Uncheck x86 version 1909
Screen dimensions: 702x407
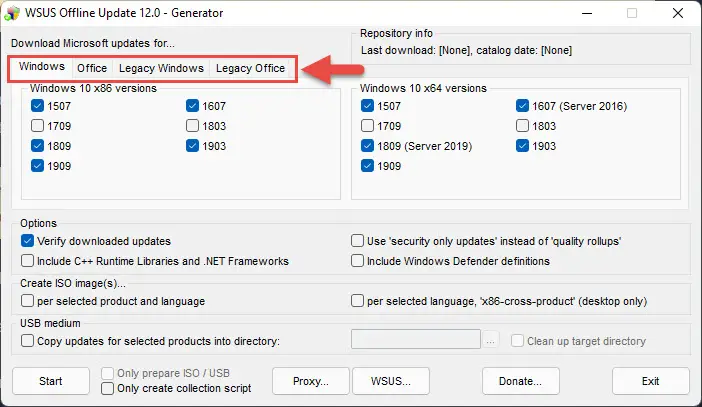pos(37,166)
